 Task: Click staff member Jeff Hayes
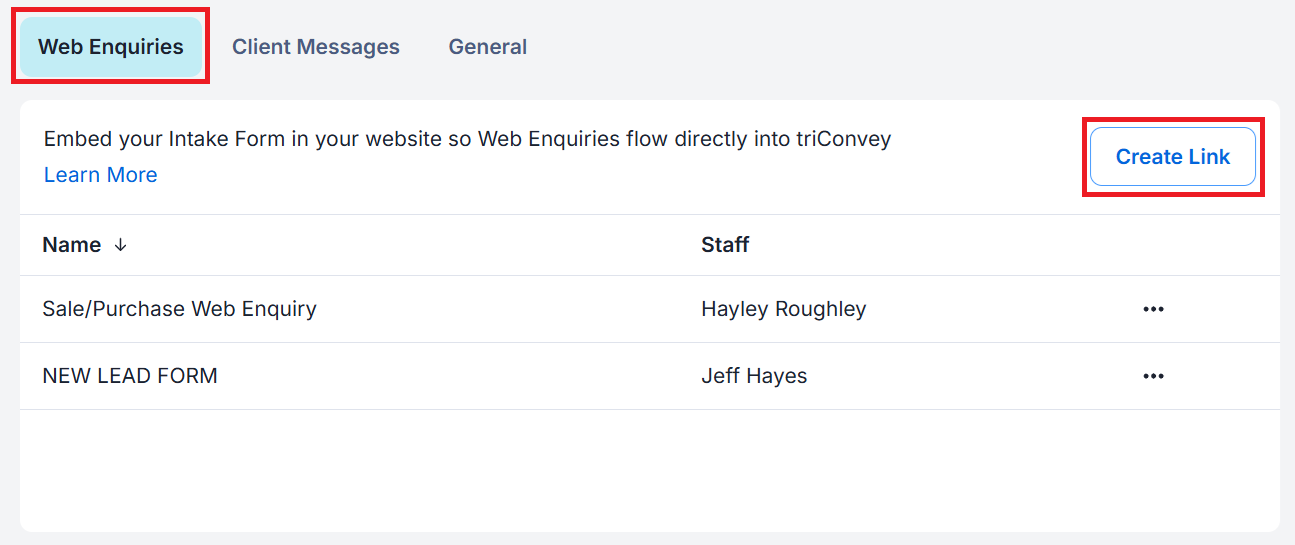coord(754,376)
